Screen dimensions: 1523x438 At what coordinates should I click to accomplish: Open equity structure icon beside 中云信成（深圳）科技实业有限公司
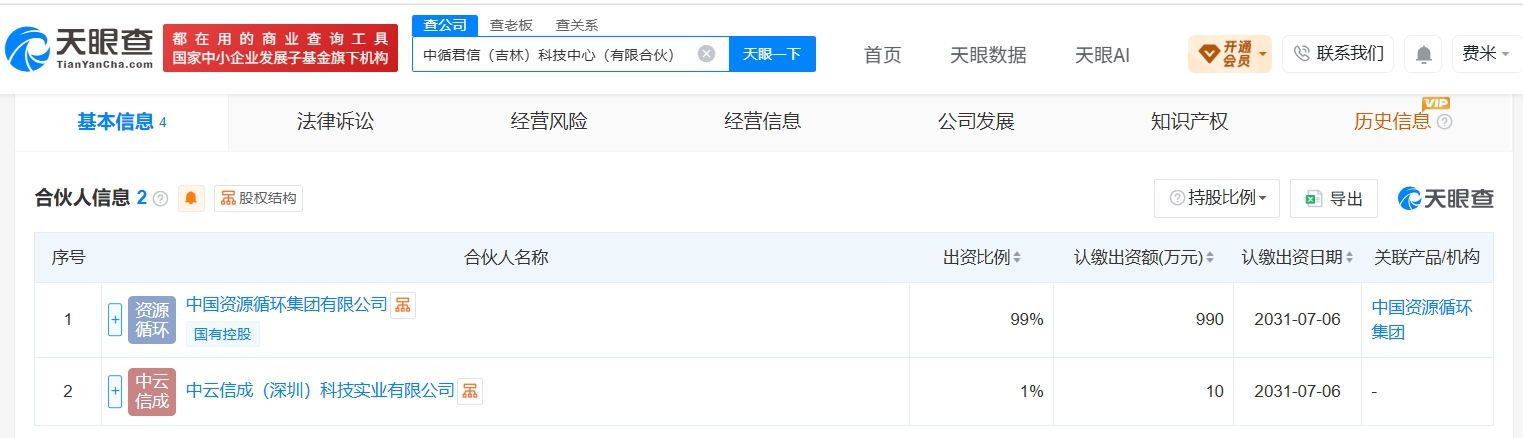point(470,391)
